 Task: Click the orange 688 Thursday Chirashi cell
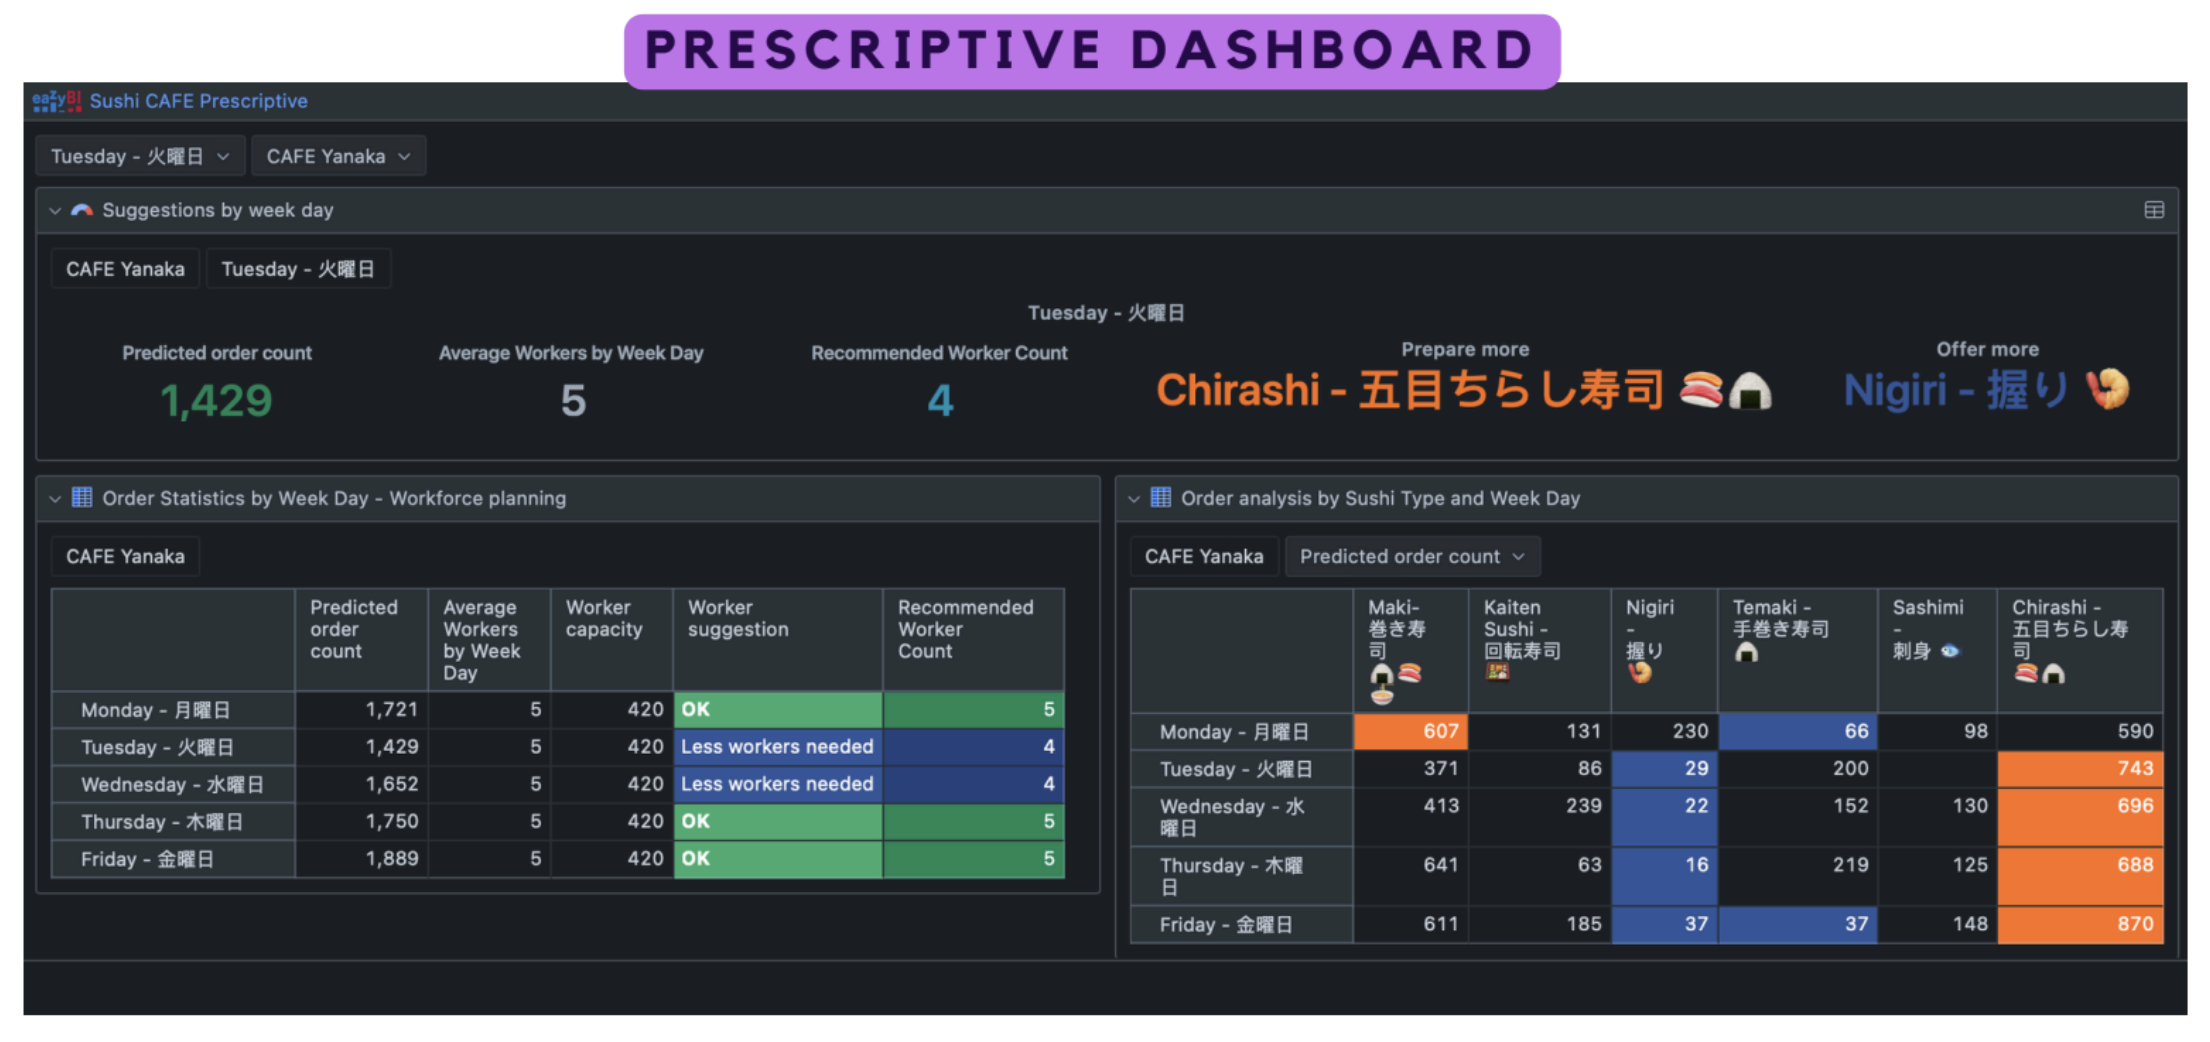pos(2080,875)
